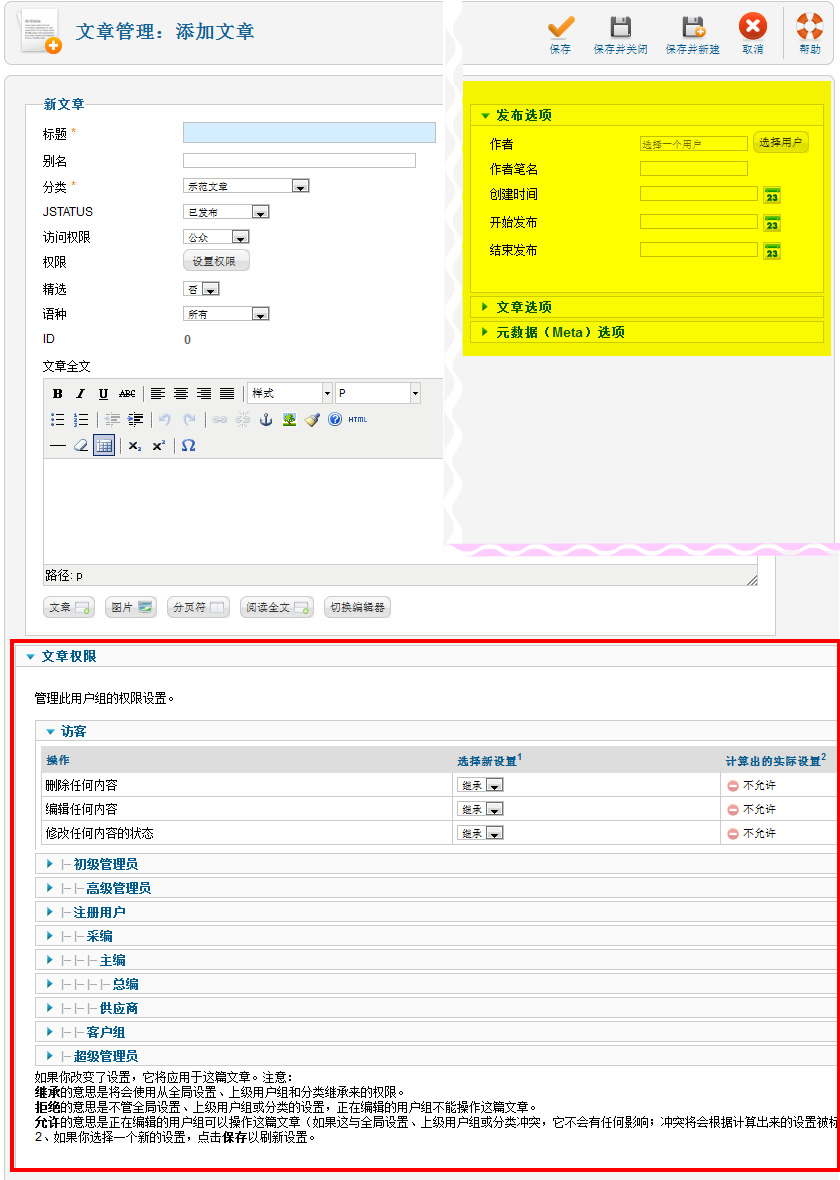Toggle bold formatting in the editor
Image resolution: width=840 pixels, height=1180 pixels.
click(x=57, y=394)
